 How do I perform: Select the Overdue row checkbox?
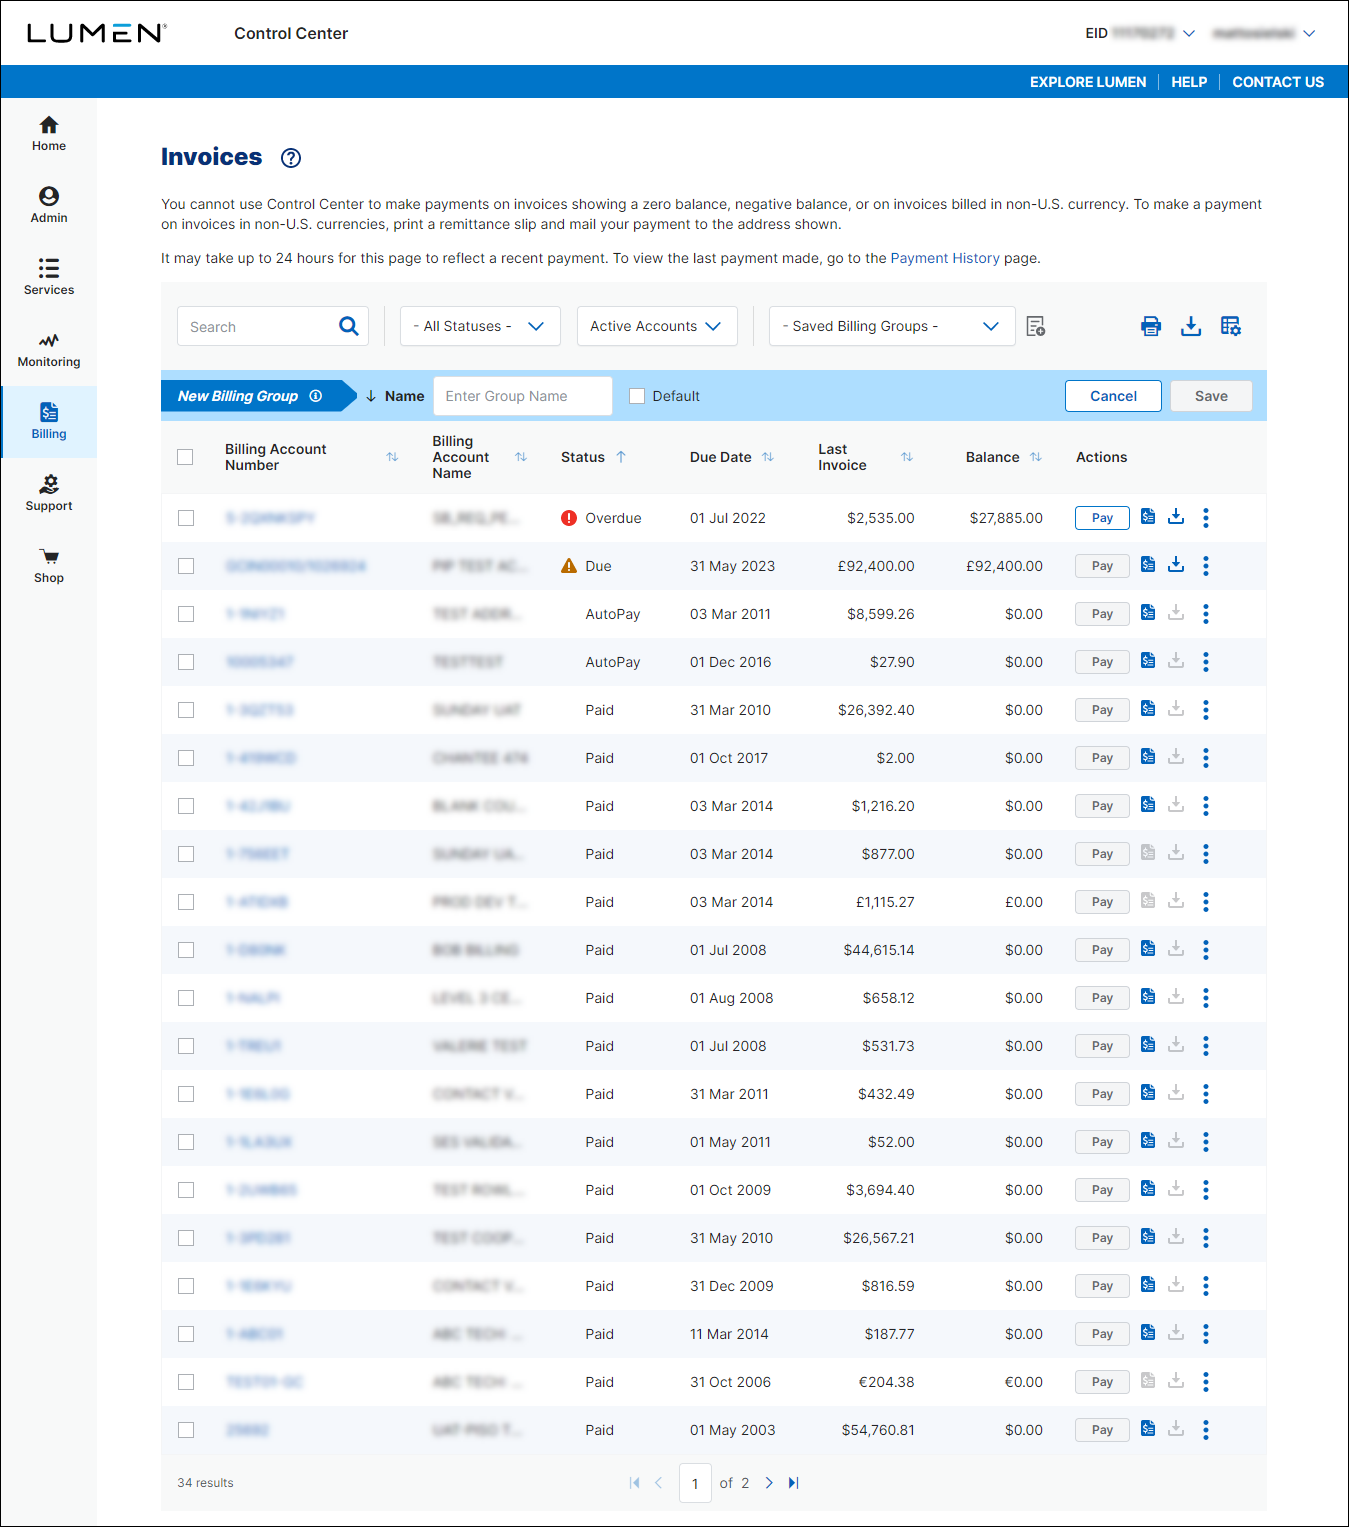(x=186, y=518)
